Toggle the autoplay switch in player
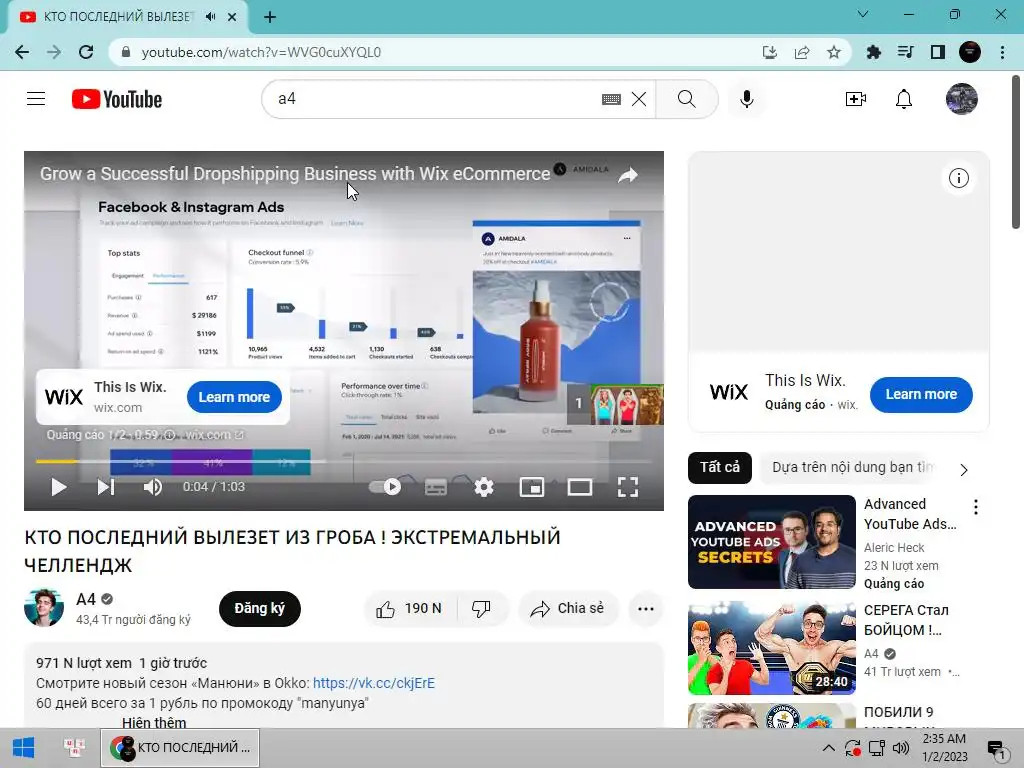Screen dimensions: 1024x768 [385, 487]
